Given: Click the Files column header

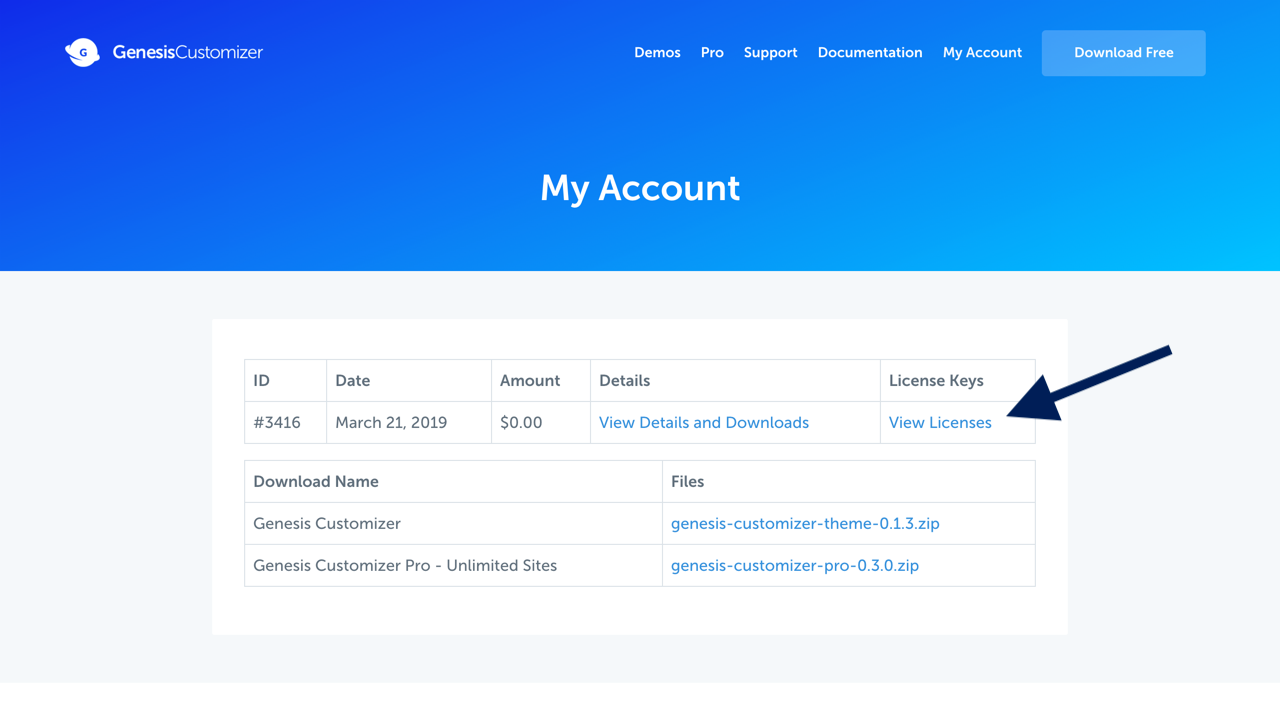Looking at the screenshot, I should 848,482.
